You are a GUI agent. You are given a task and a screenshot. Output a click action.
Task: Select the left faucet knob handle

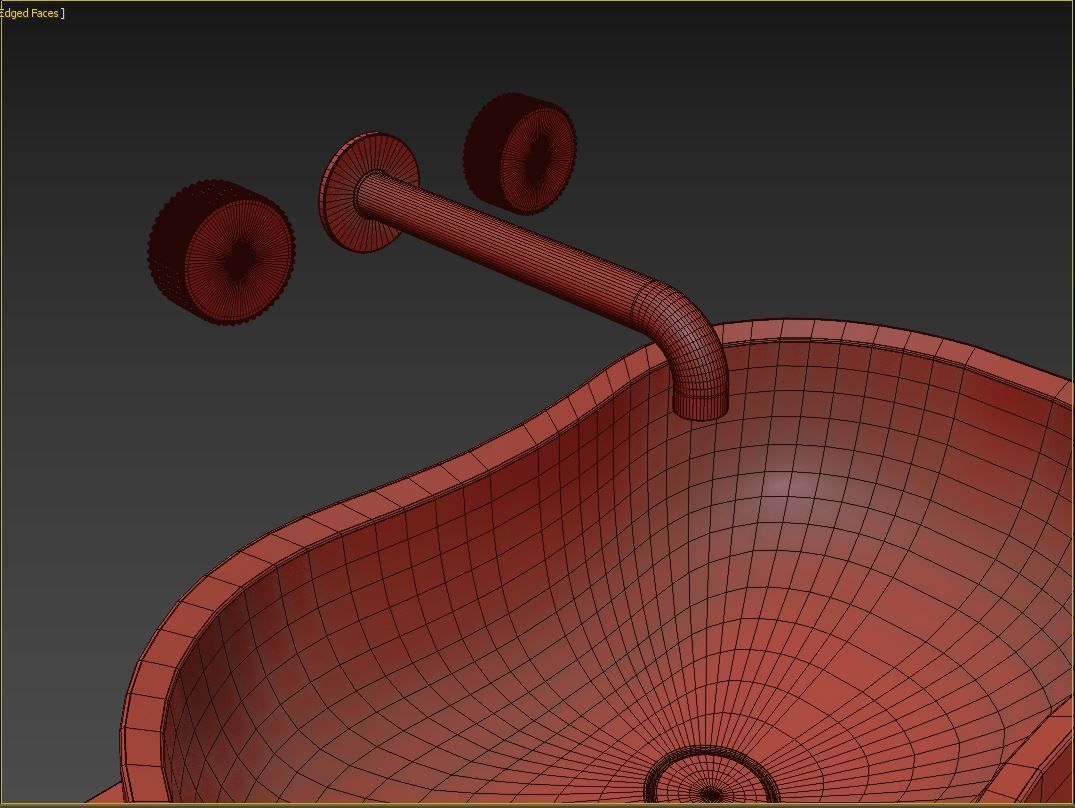click(222, 252)
